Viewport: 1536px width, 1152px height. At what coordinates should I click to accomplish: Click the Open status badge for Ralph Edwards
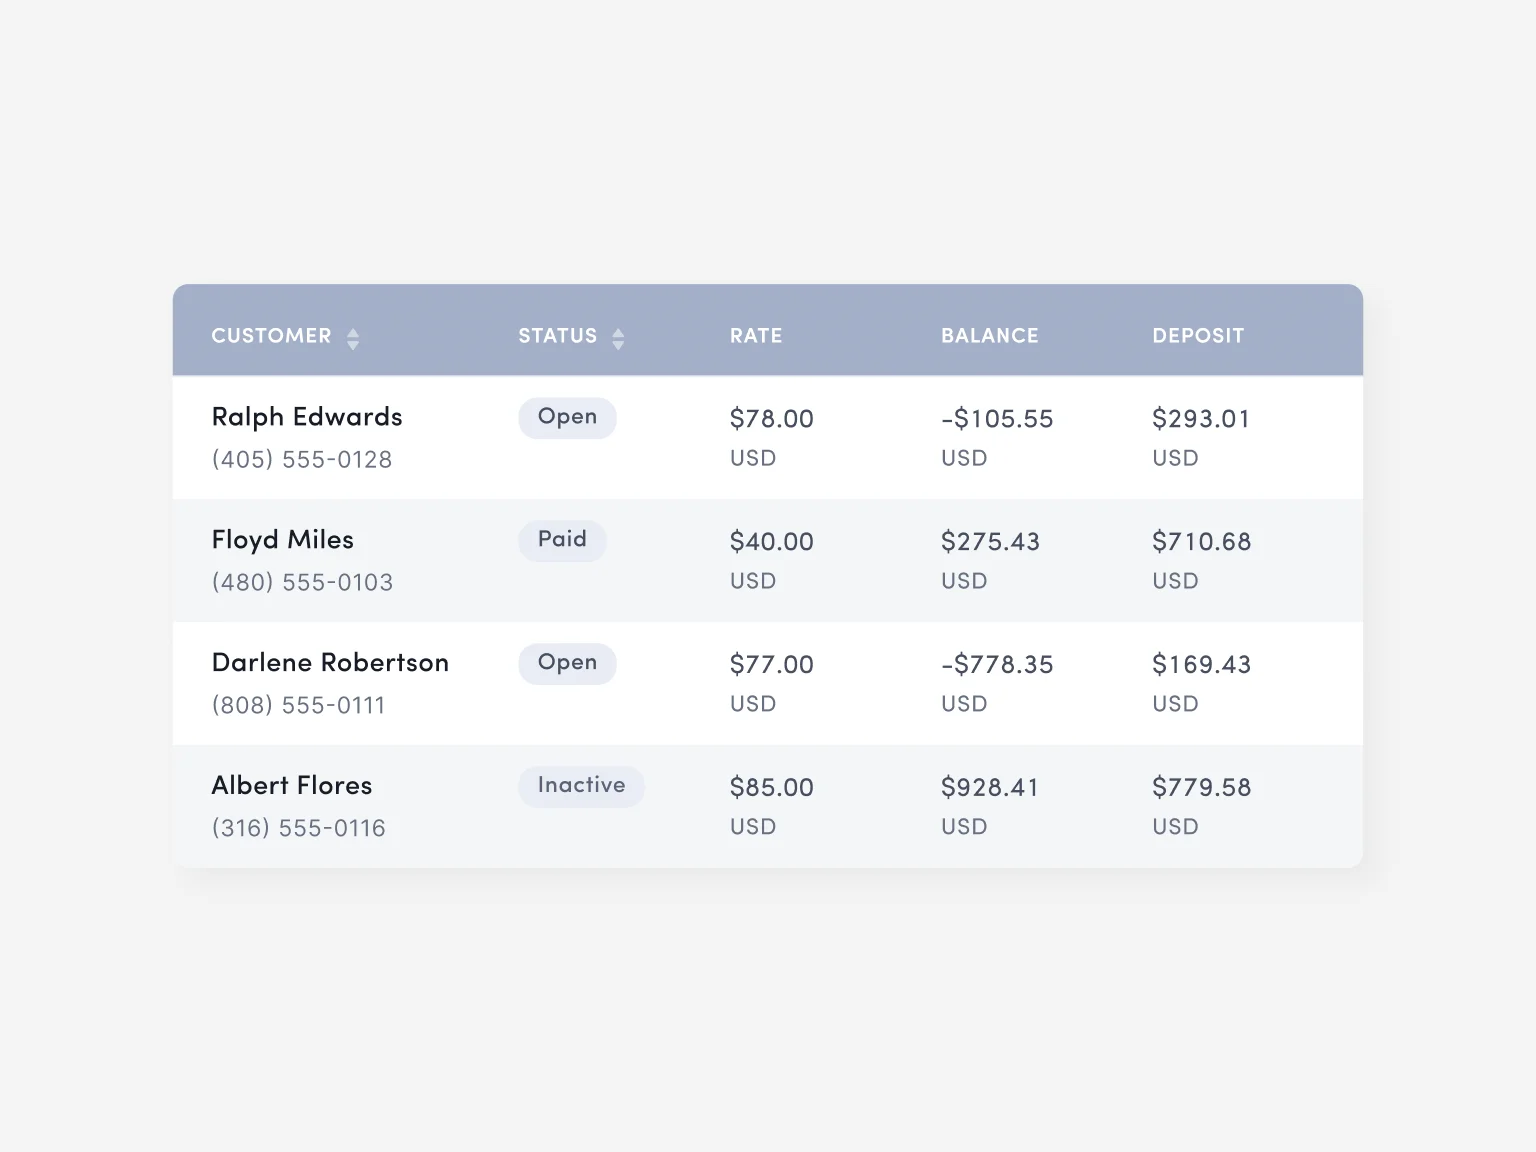click(567, 417)
